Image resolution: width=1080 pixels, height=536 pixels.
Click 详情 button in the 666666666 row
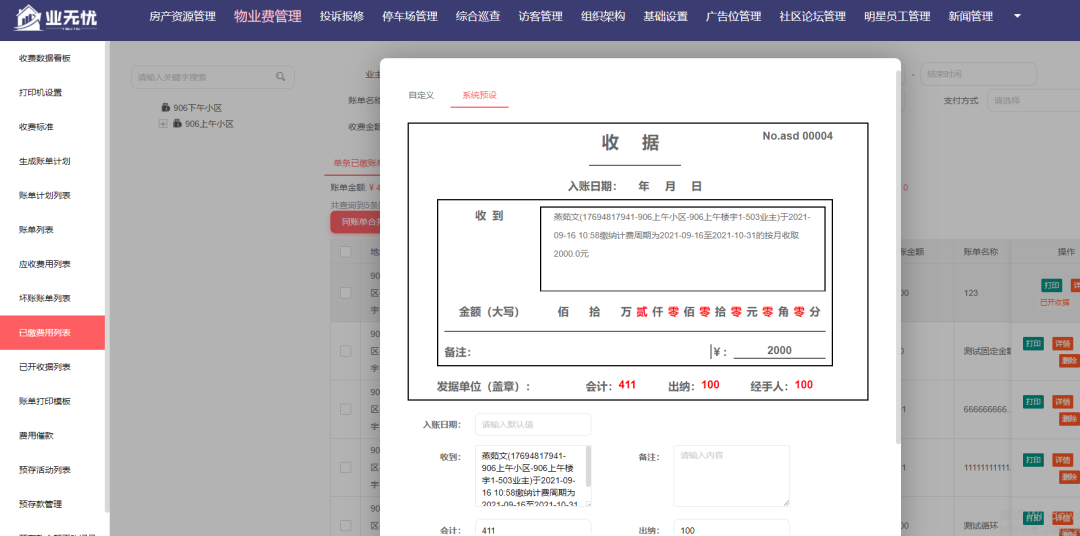point(1062,402)
